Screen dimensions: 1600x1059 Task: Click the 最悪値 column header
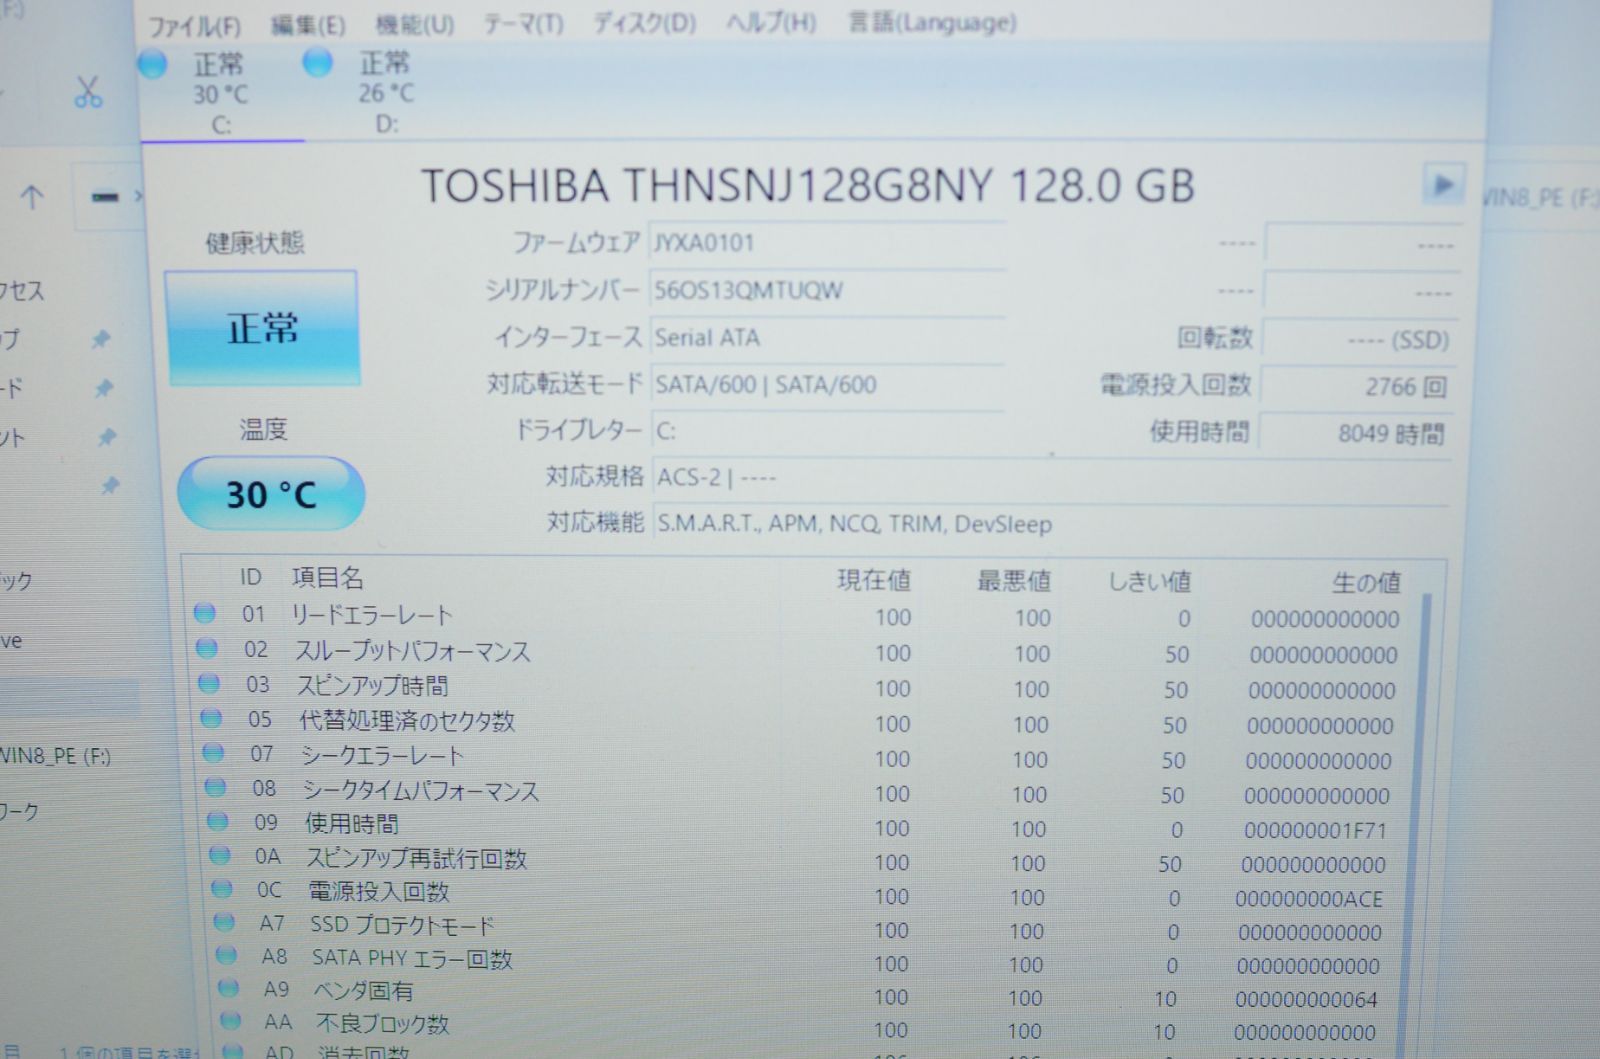pyautogui.click(x=1014, y=581)
